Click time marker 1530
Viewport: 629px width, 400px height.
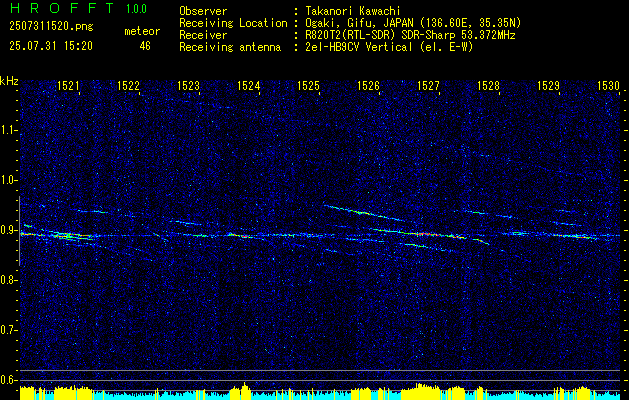click(x=609, y=86)
